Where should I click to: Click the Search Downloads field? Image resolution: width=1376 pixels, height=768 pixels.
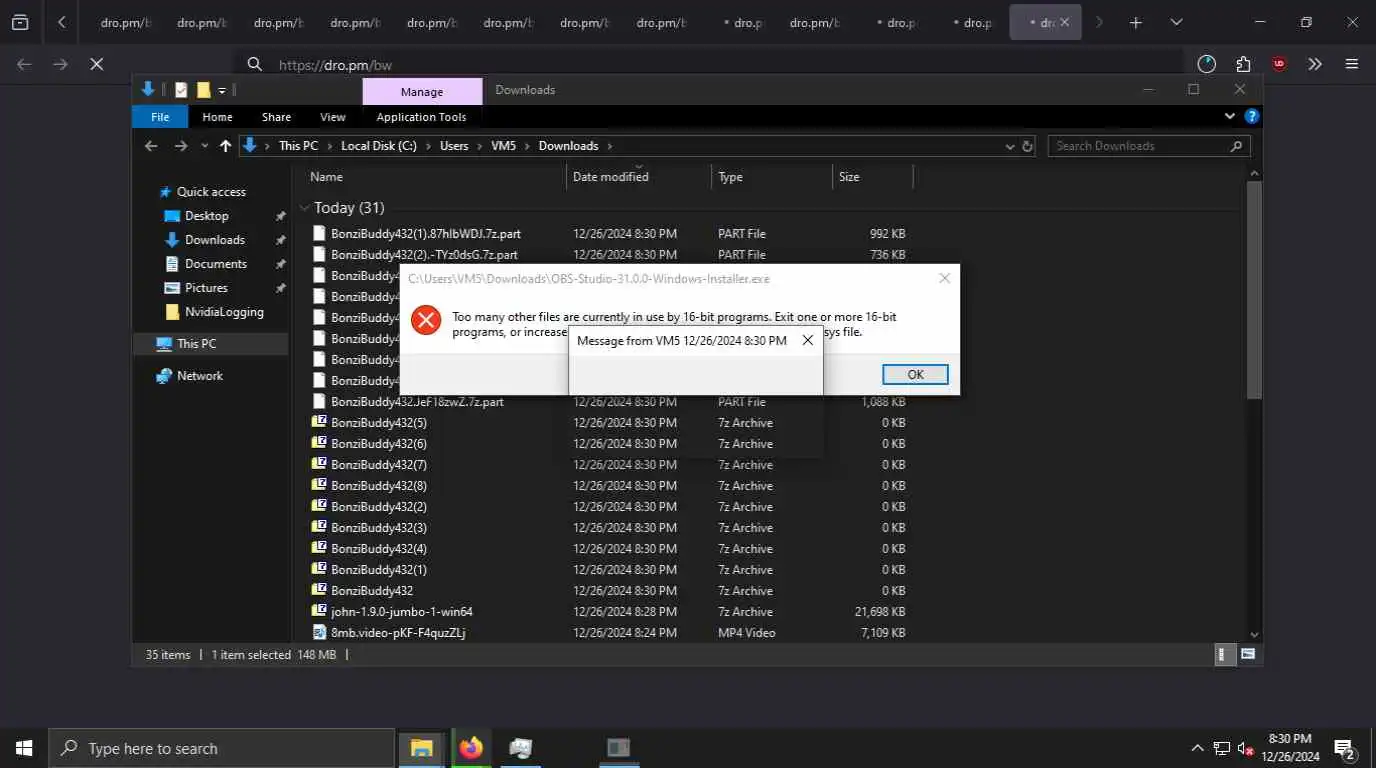coord(1148,146)
